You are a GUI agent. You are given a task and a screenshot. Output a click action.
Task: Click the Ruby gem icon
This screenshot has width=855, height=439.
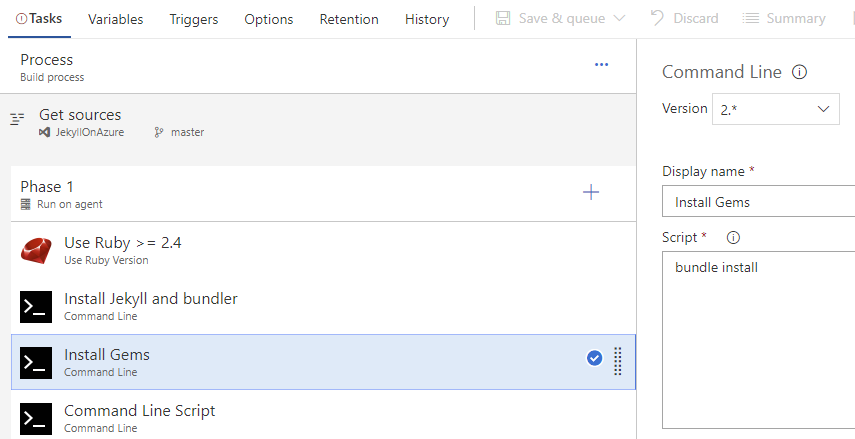pos(36,251)
